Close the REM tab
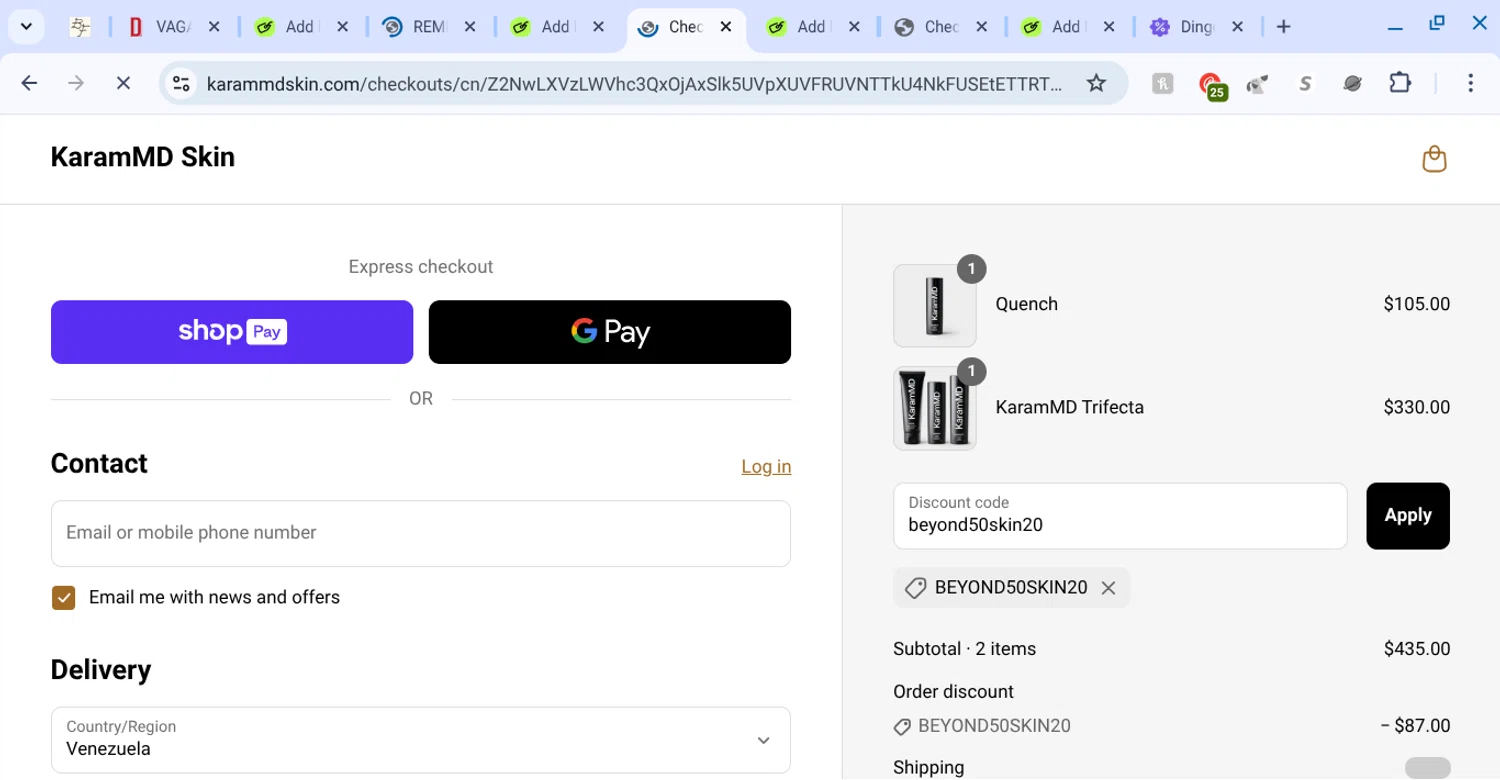 coord(470,27)
